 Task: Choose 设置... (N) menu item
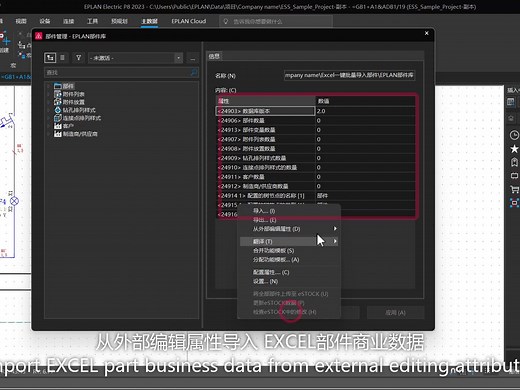(289, 281)
